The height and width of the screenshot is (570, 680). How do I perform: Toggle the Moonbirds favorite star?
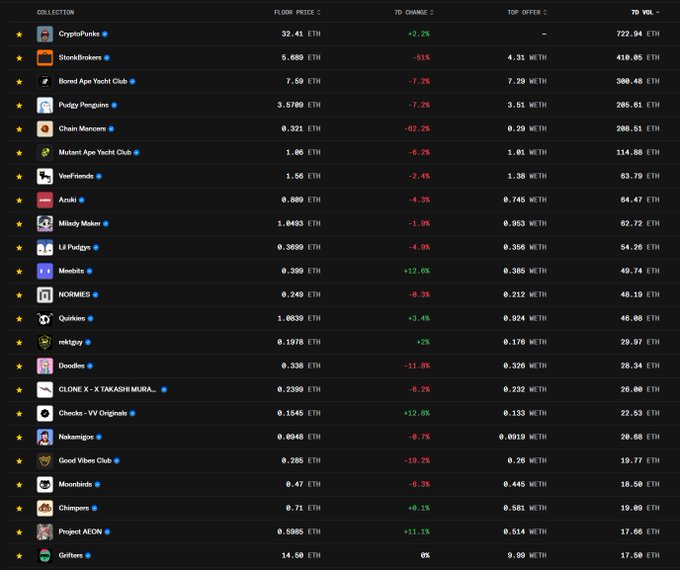[x=19, y=485]
